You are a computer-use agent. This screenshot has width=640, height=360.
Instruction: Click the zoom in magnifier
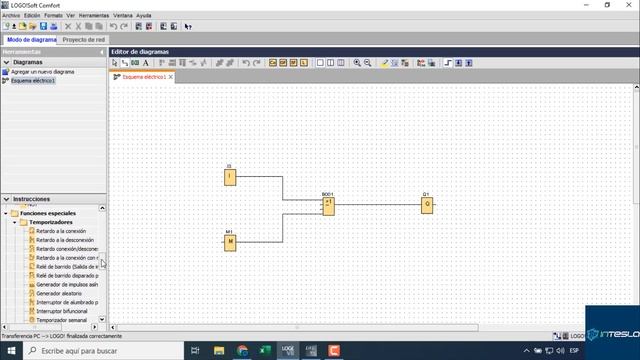357,63
